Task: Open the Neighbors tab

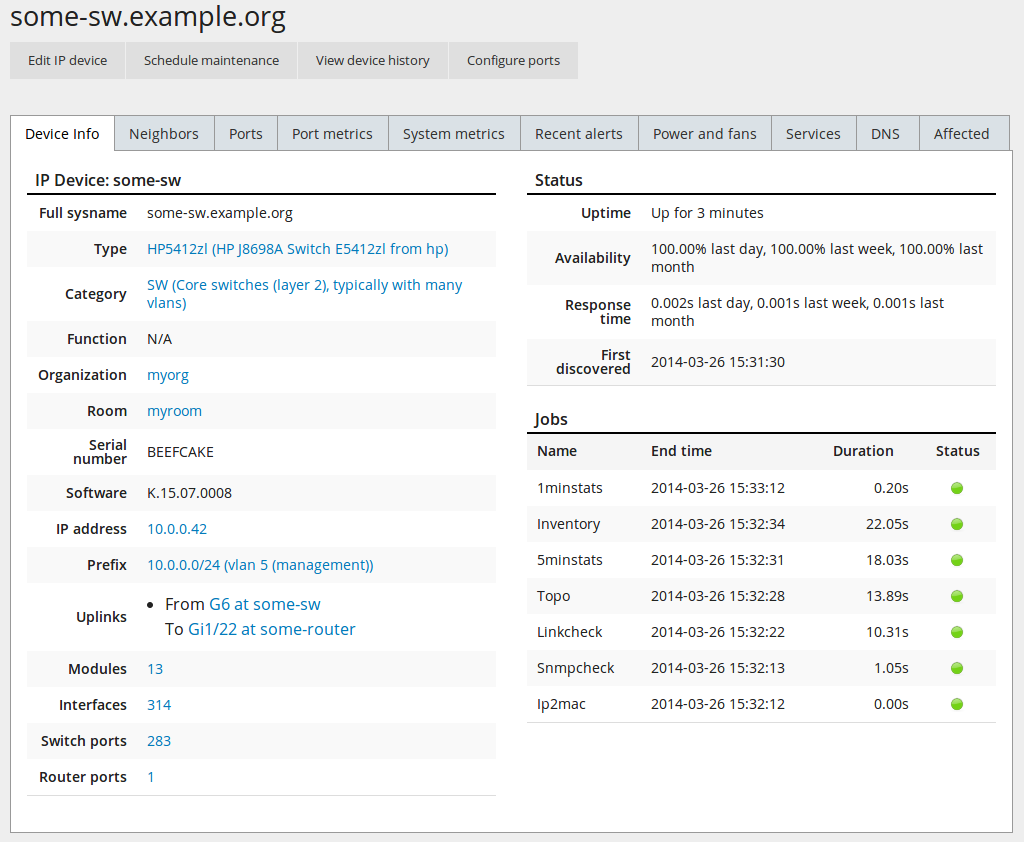Action: (x=164, y=134)
